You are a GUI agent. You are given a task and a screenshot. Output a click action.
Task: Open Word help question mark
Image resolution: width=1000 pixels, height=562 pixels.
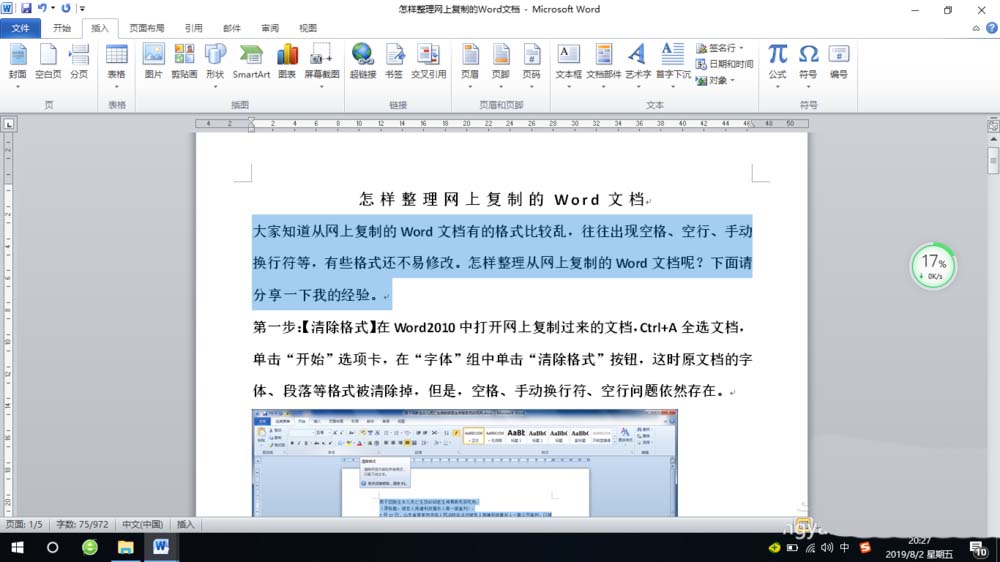(992, 28)
